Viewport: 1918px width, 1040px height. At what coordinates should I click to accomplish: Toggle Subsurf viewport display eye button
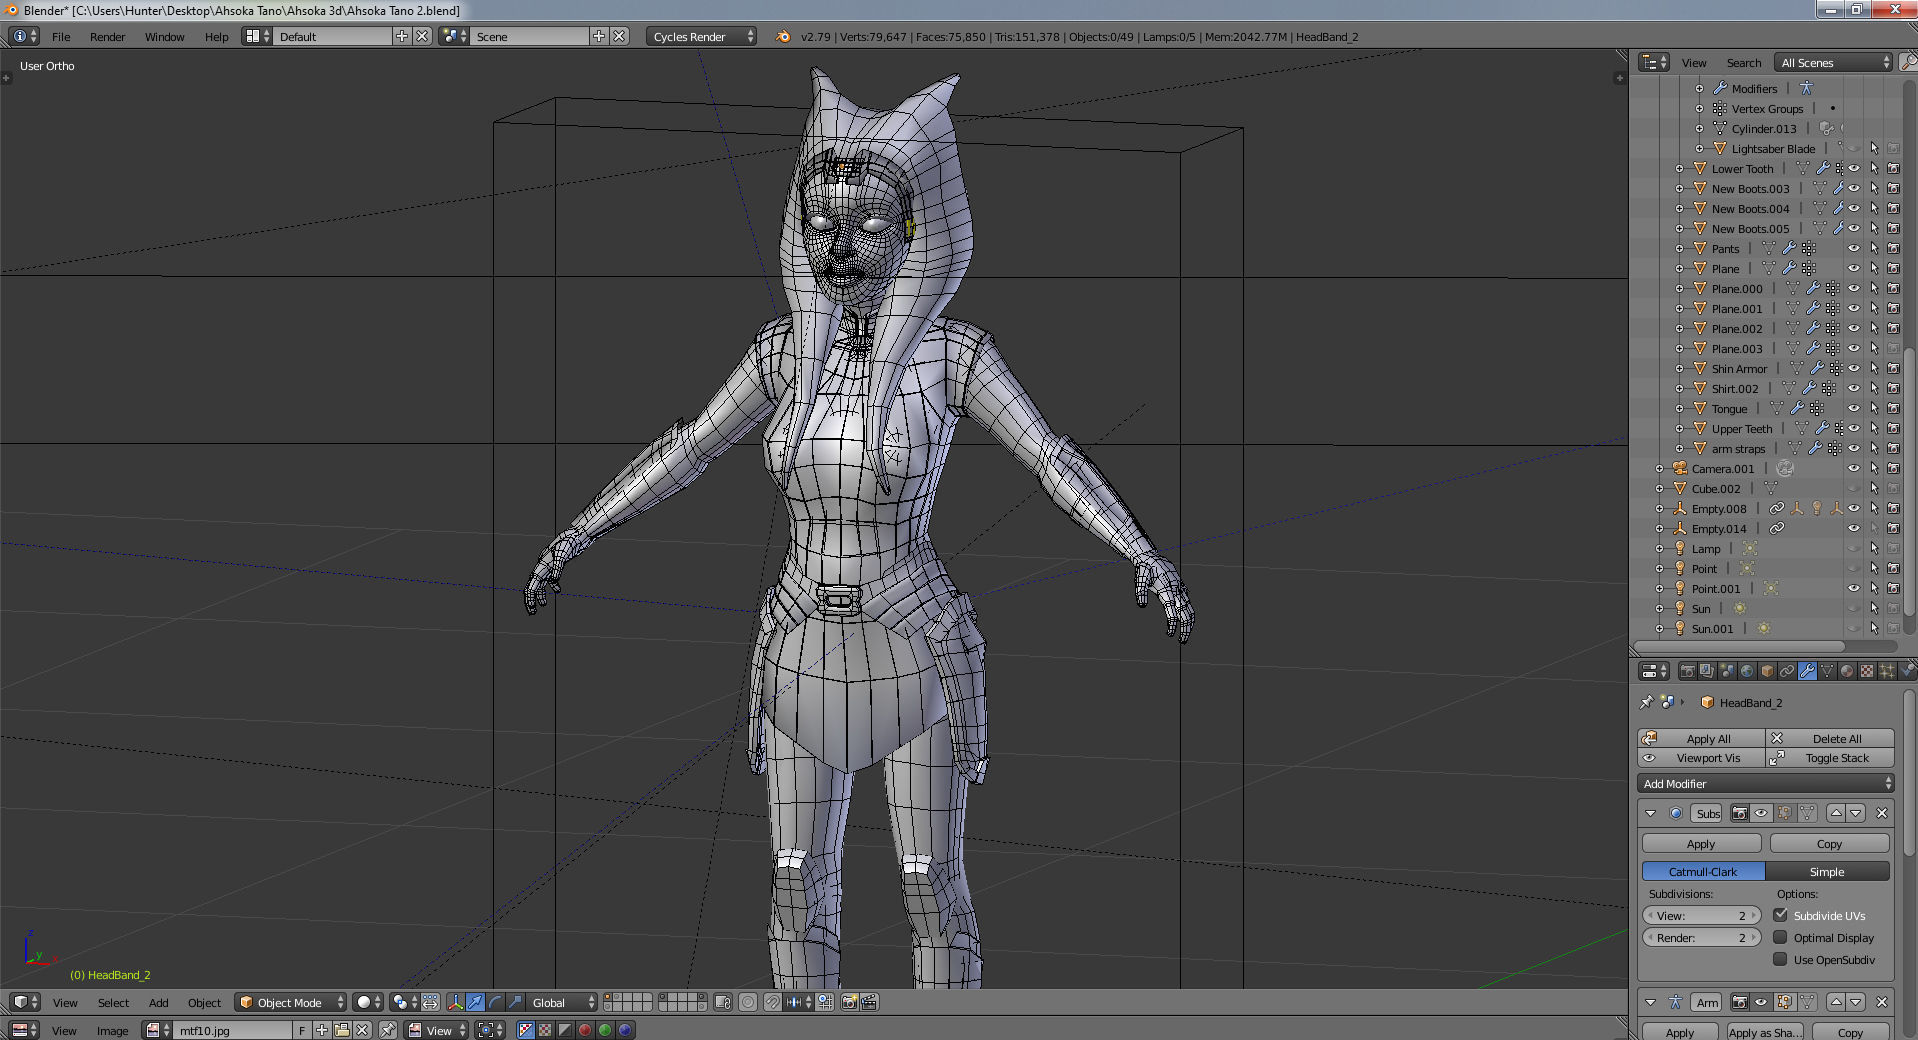(x=1762, y=813)
